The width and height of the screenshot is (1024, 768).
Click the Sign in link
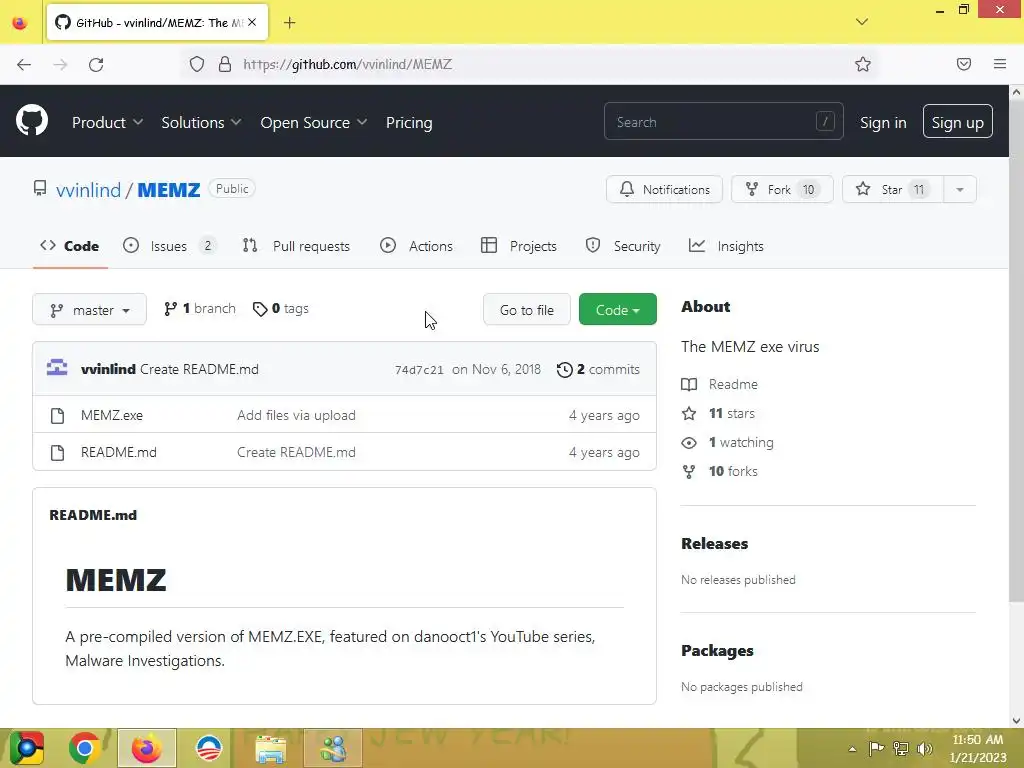coord(883,123)
